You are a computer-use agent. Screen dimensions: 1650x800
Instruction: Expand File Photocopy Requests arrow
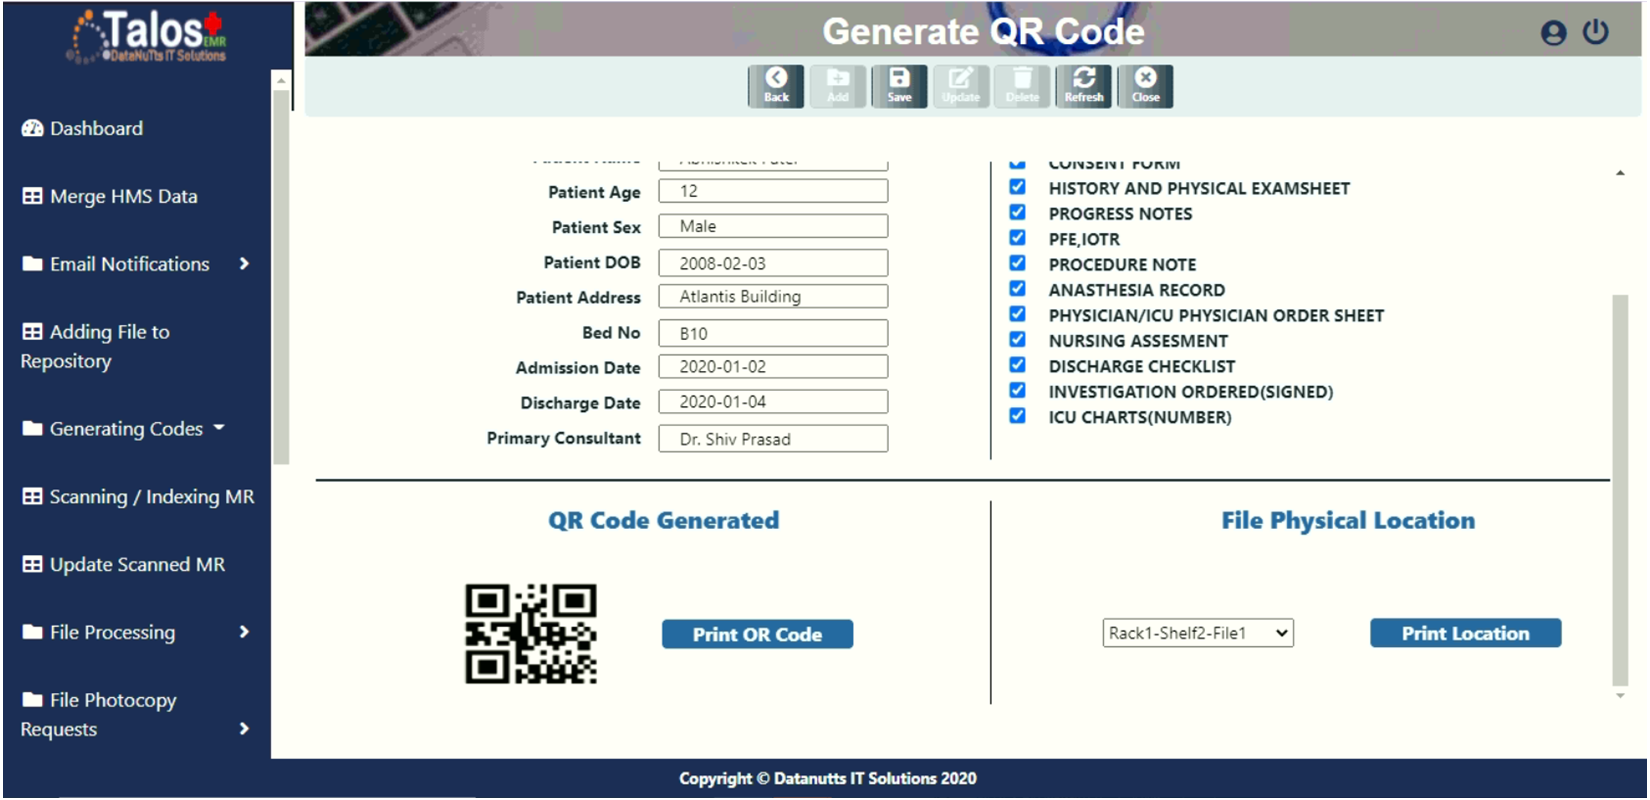tap(244, 729)
